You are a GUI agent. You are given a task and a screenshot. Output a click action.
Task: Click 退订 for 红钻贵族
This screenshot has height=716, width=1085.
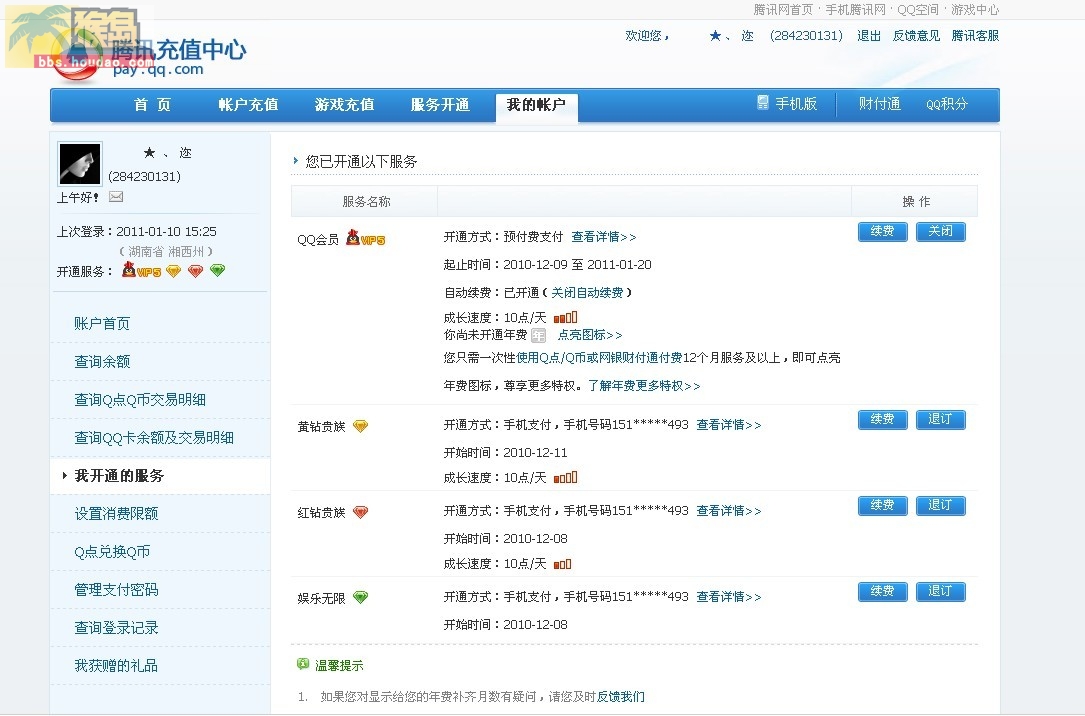coord(940,506)
